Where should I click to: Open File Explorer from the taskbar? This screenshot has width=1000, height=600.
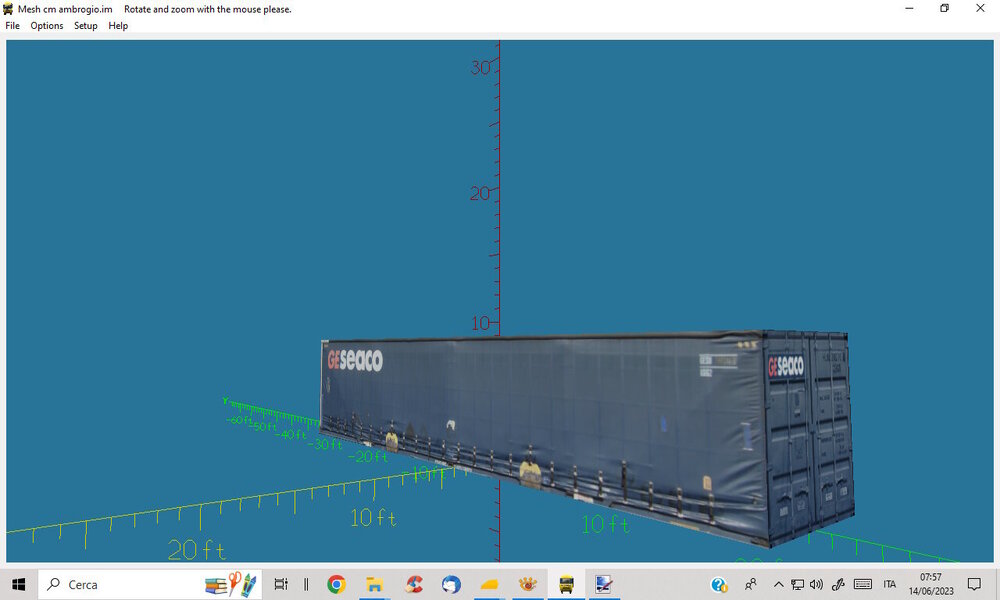tap(374, 584)
